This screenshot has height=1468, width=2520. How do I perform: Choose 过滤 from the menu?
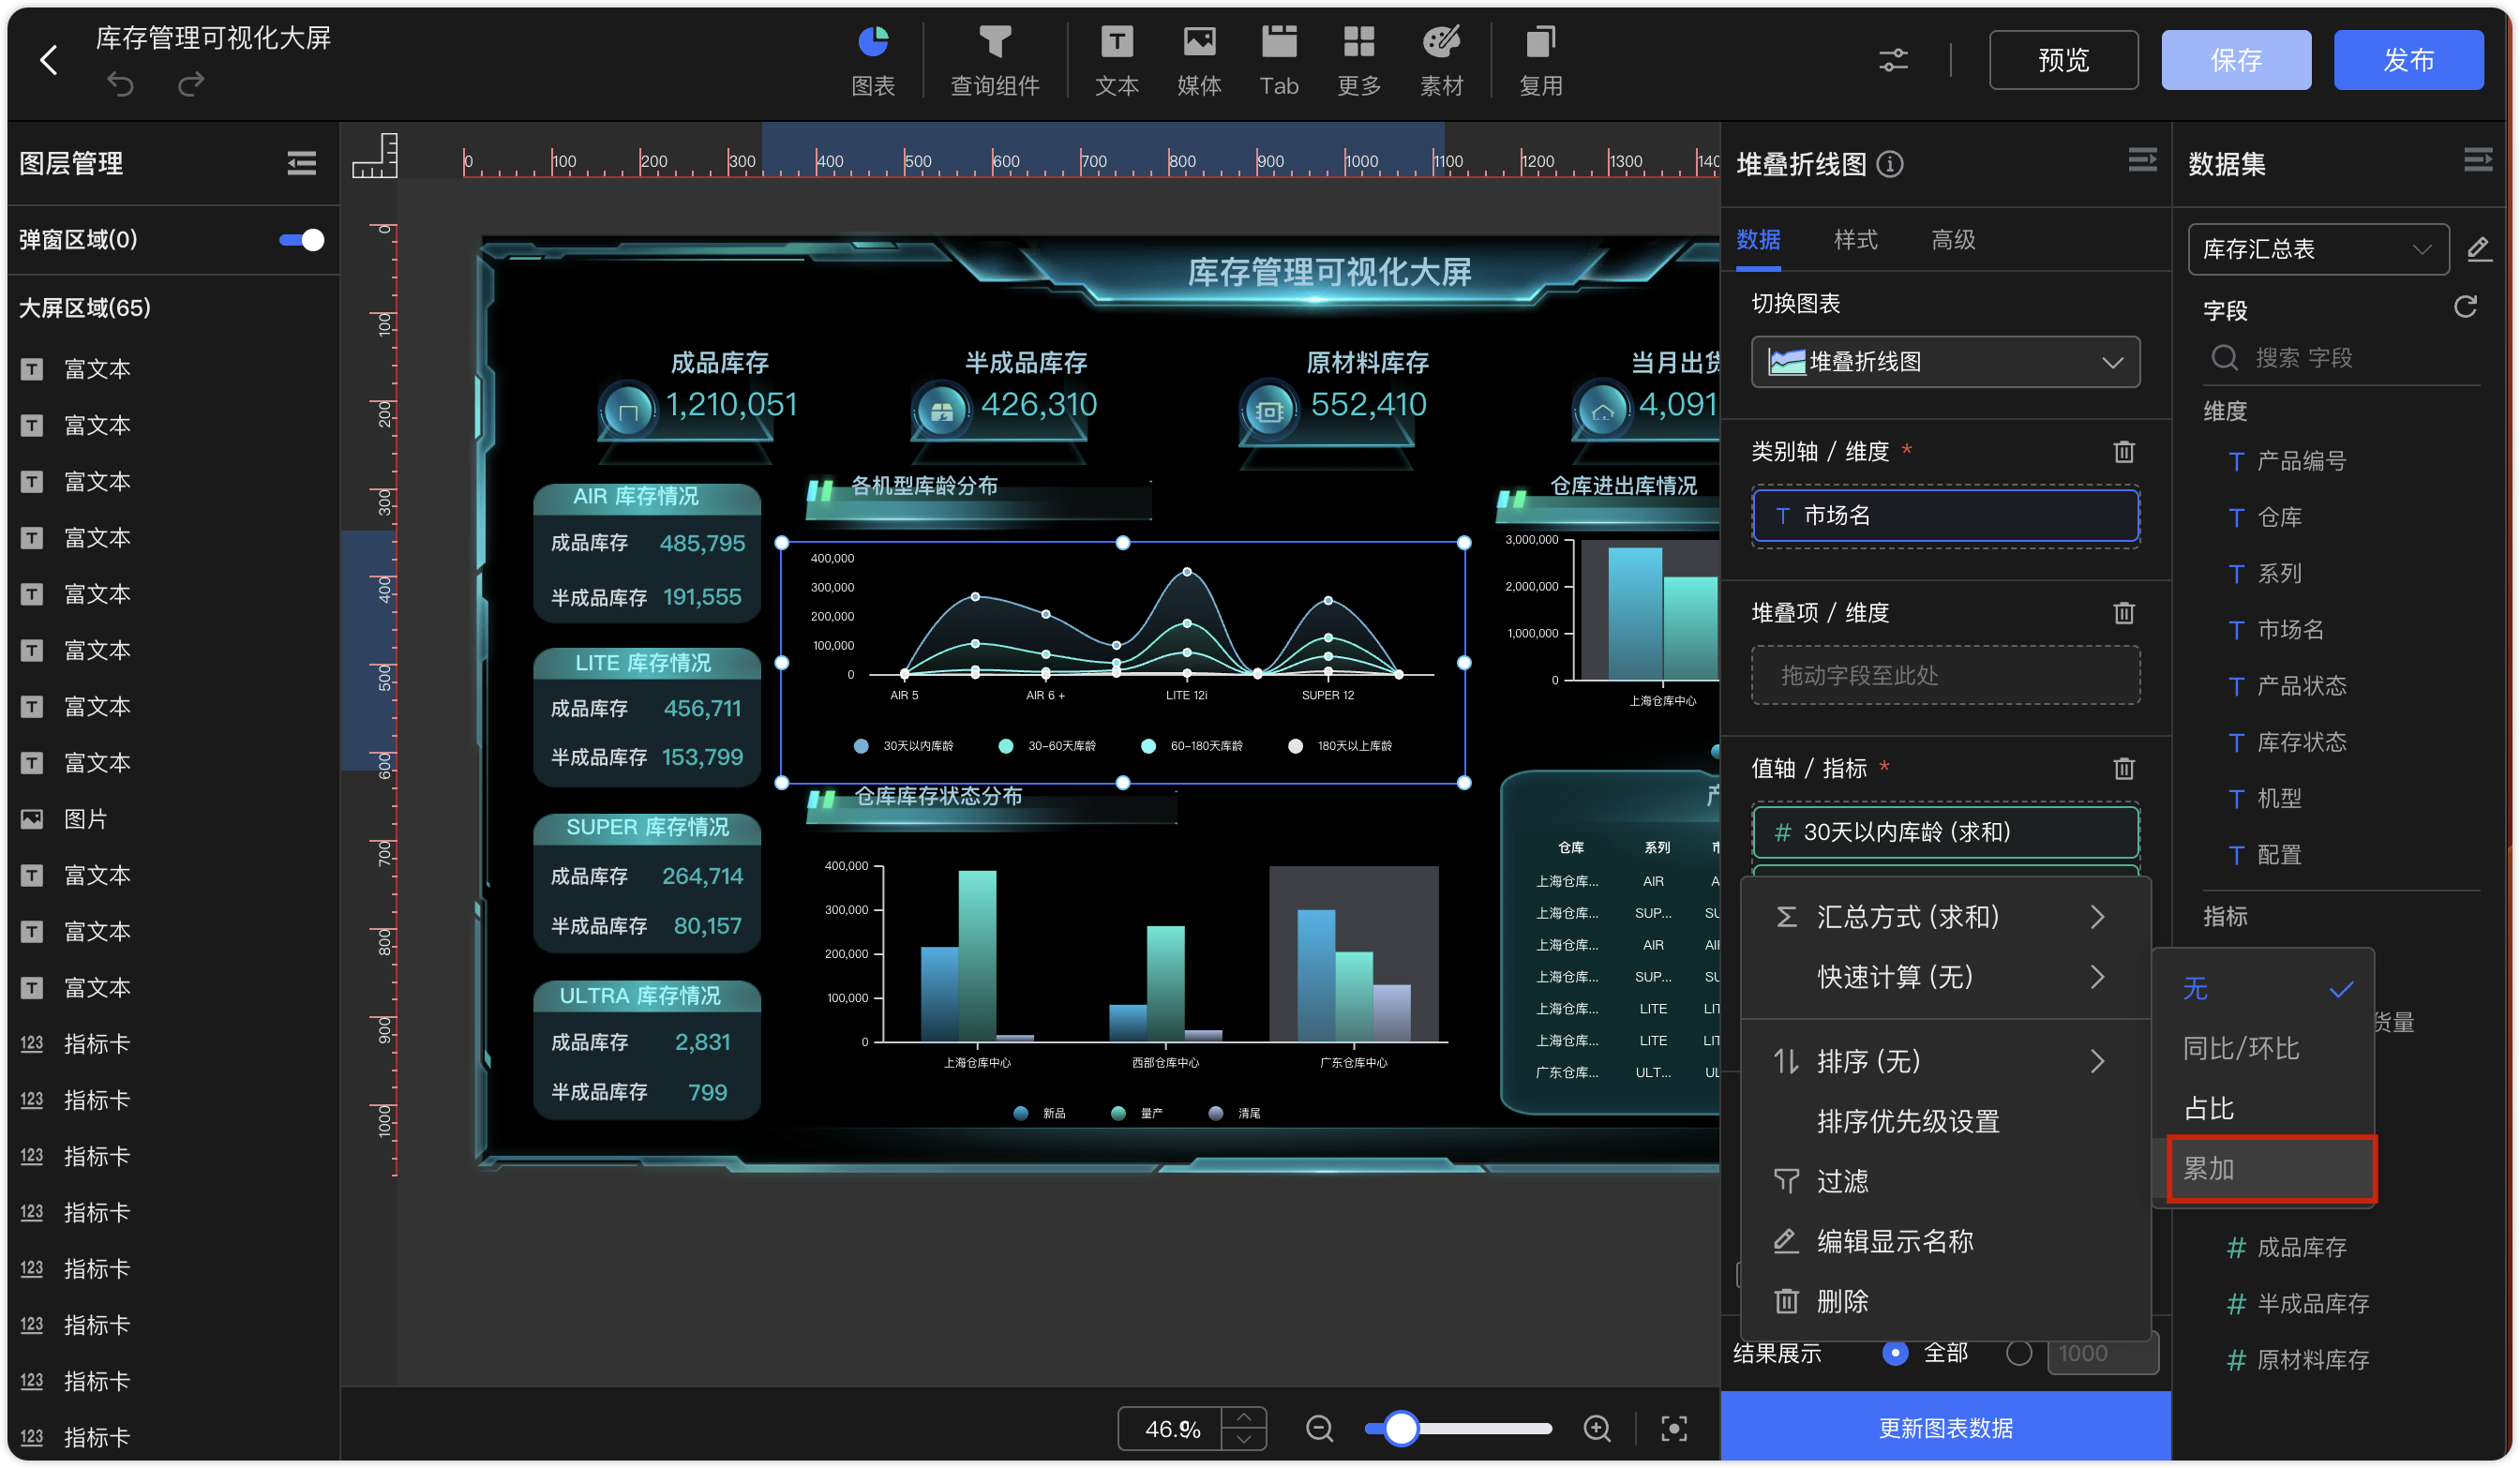point(1945,1182)
